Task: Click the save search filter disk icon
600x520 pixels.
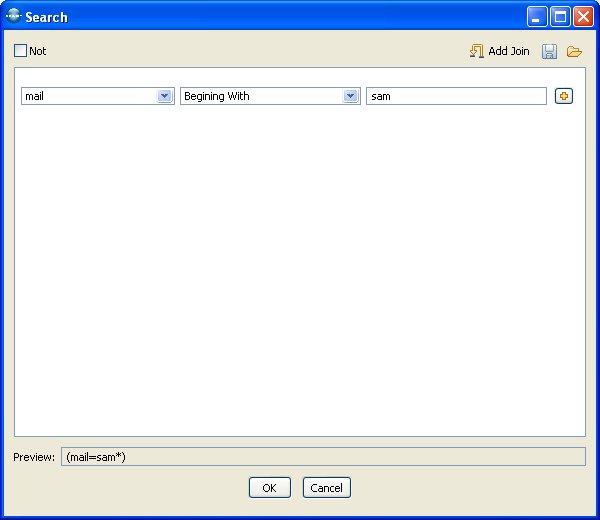Action: [x=550, y=51]
